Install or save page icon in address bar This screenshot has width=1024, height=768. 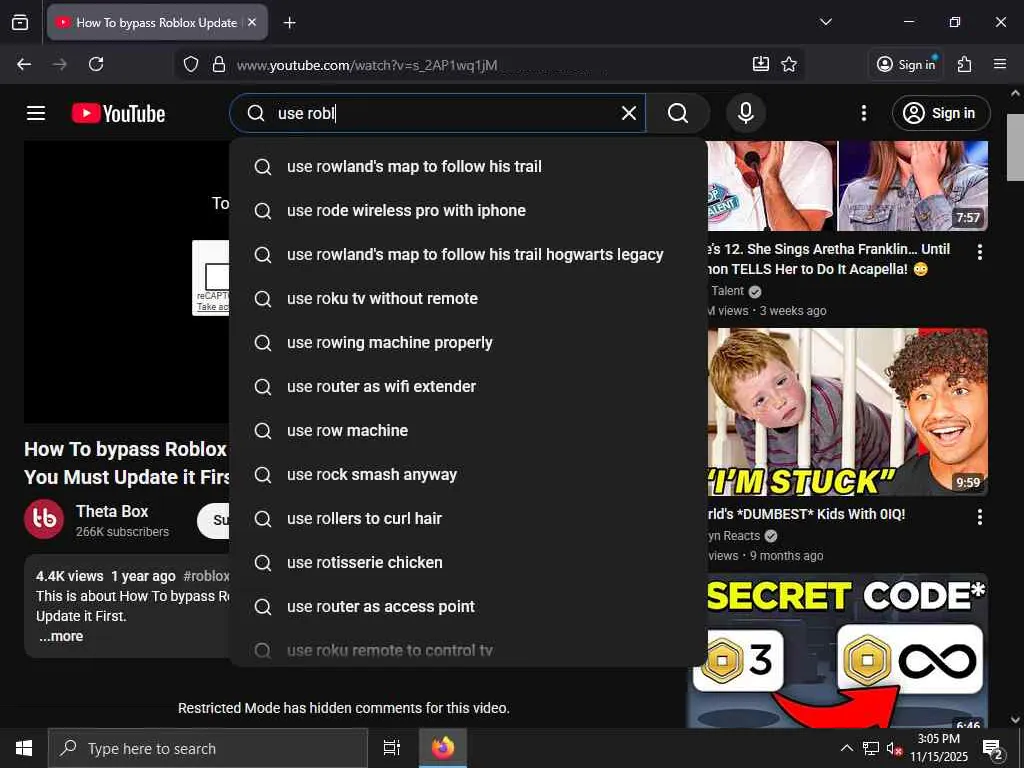[x=760, y=64]
